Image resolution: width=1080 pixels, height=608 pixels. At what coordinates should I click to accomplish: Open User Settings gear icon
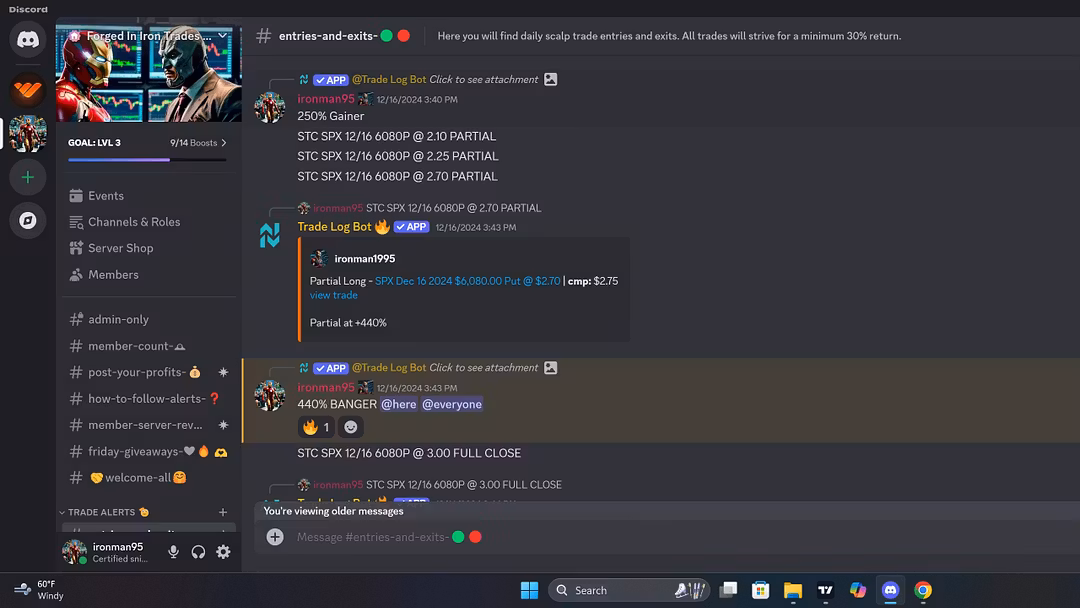[223, 552]
